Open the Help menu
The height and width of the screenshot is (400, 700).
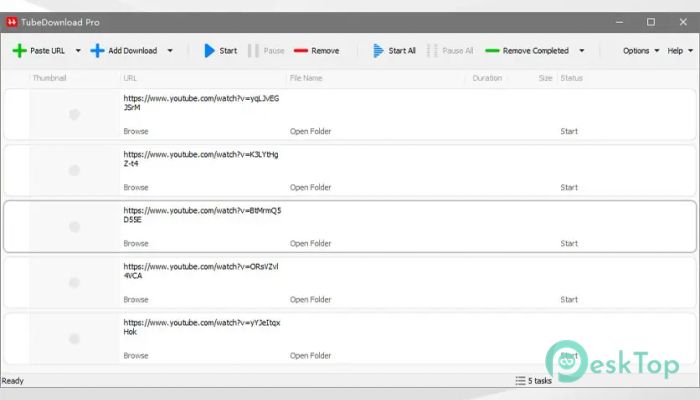point(680,50)
